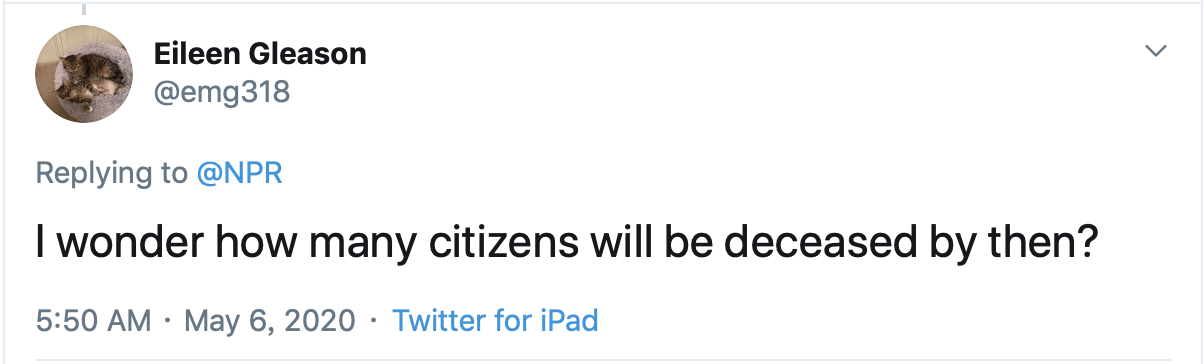This screenshot has height=364, width=1204.
Task: Click the surname 'Gleason' in header
Action: [306, 54]
